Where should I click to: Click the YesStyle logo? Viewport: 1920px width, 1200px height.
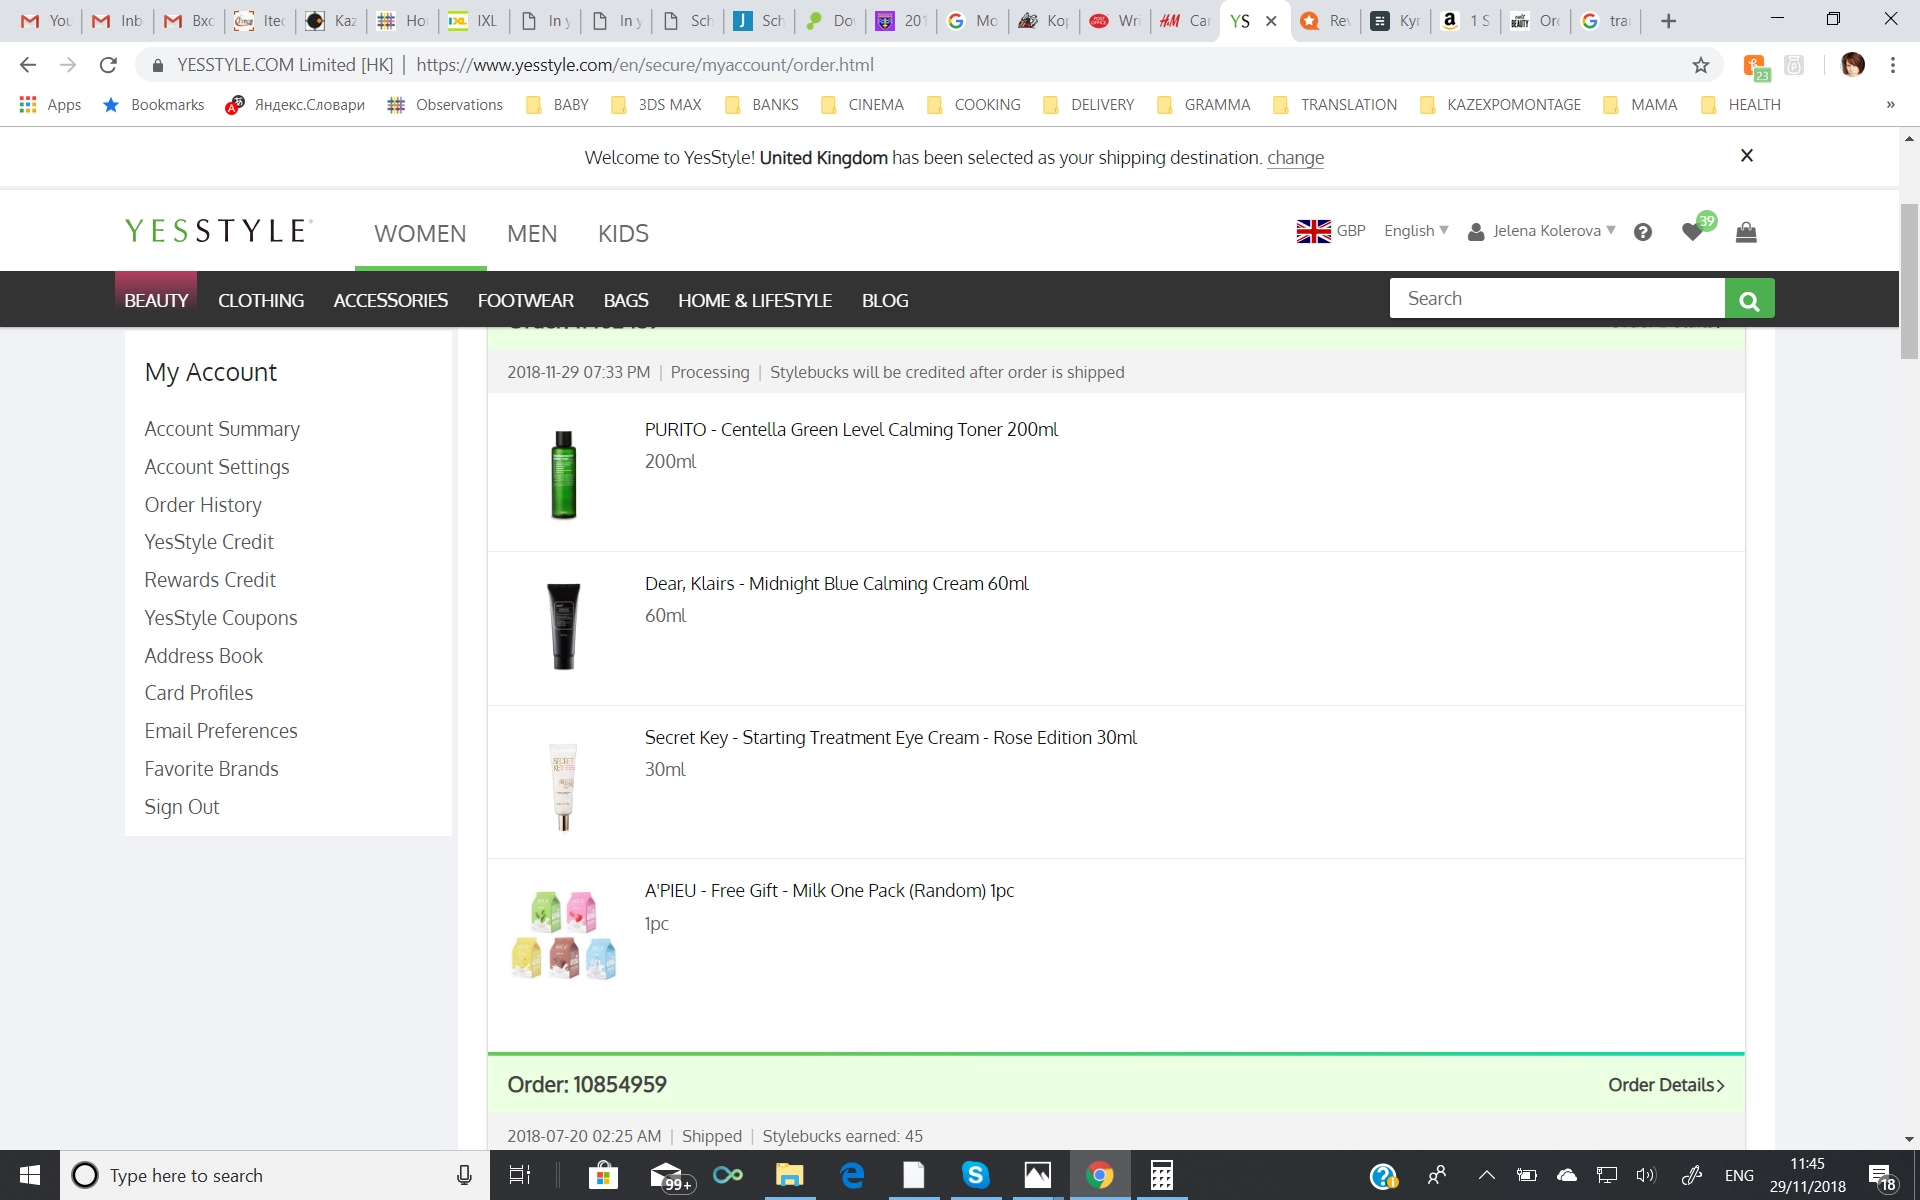coord(218,232)
